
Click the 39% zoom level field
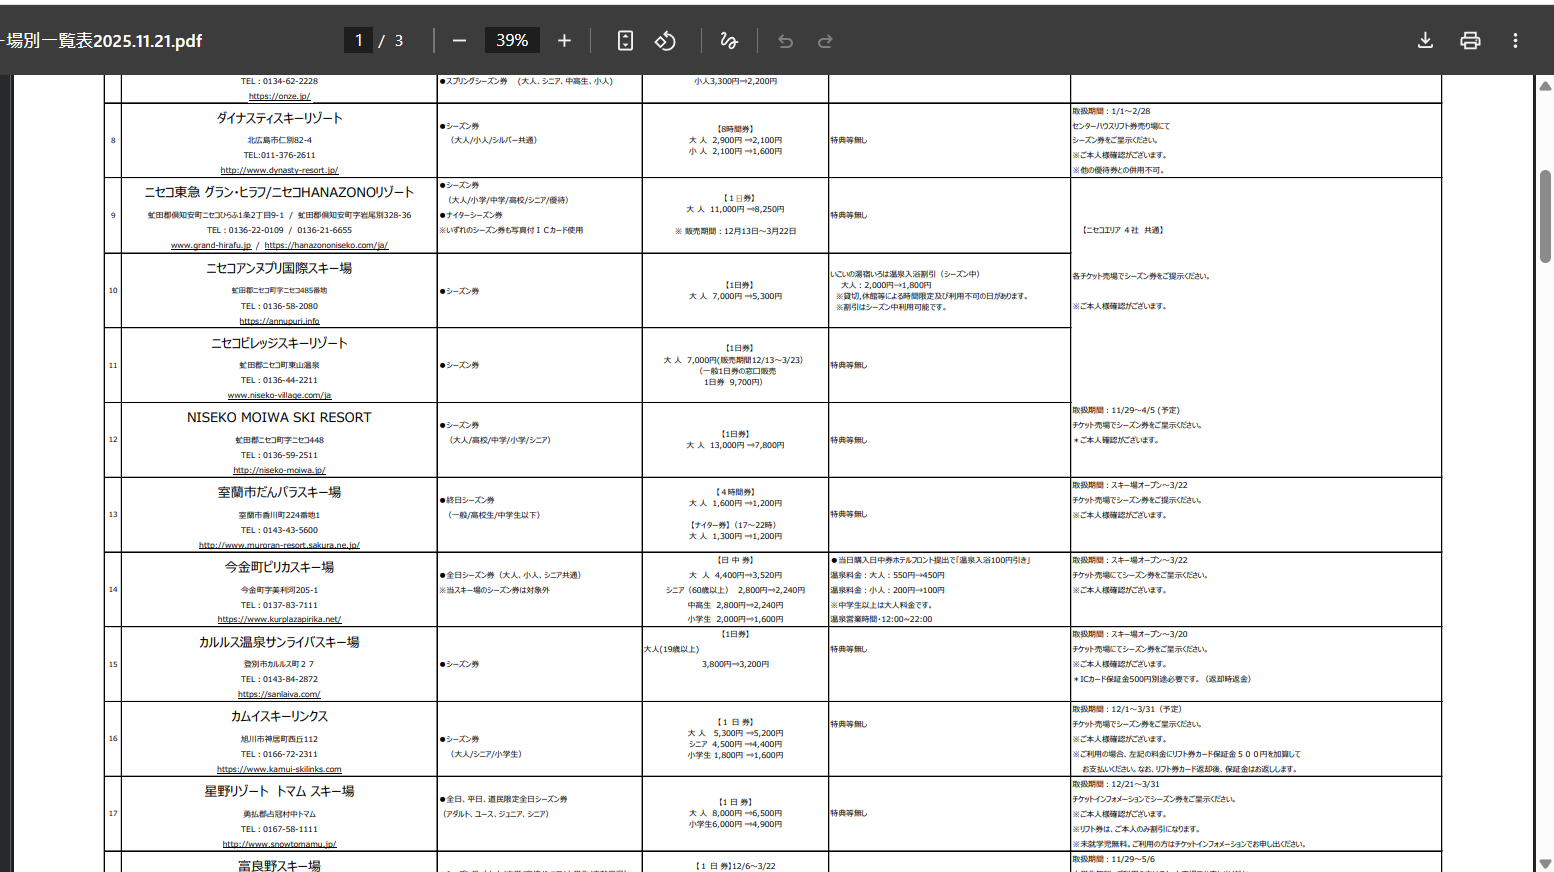pyautogui.click(x=512, y=41)
